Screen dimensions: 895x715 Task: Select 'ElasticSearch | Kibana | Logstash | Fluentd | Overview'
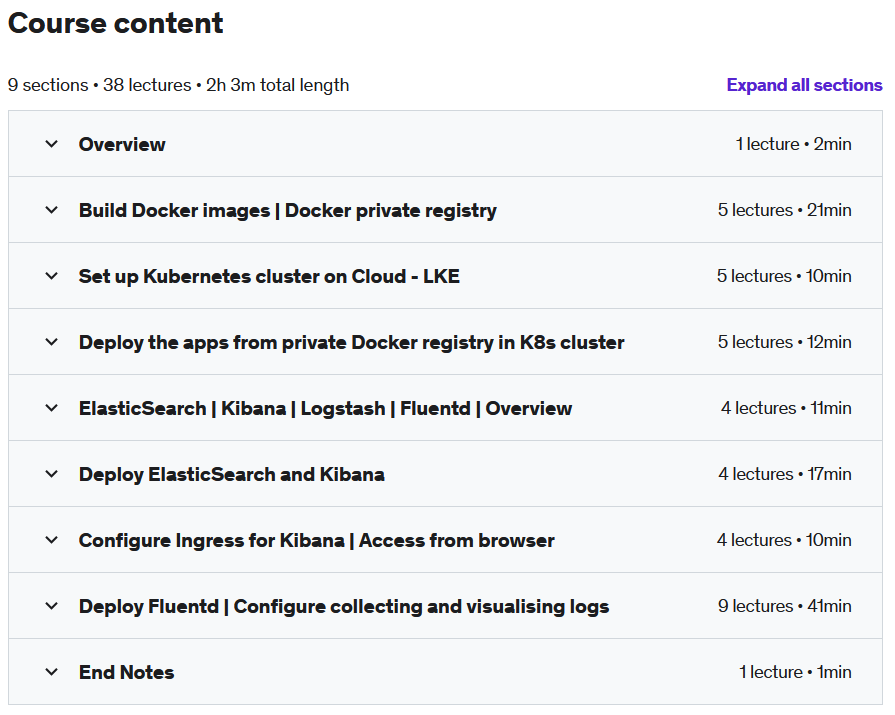[325, 409]
